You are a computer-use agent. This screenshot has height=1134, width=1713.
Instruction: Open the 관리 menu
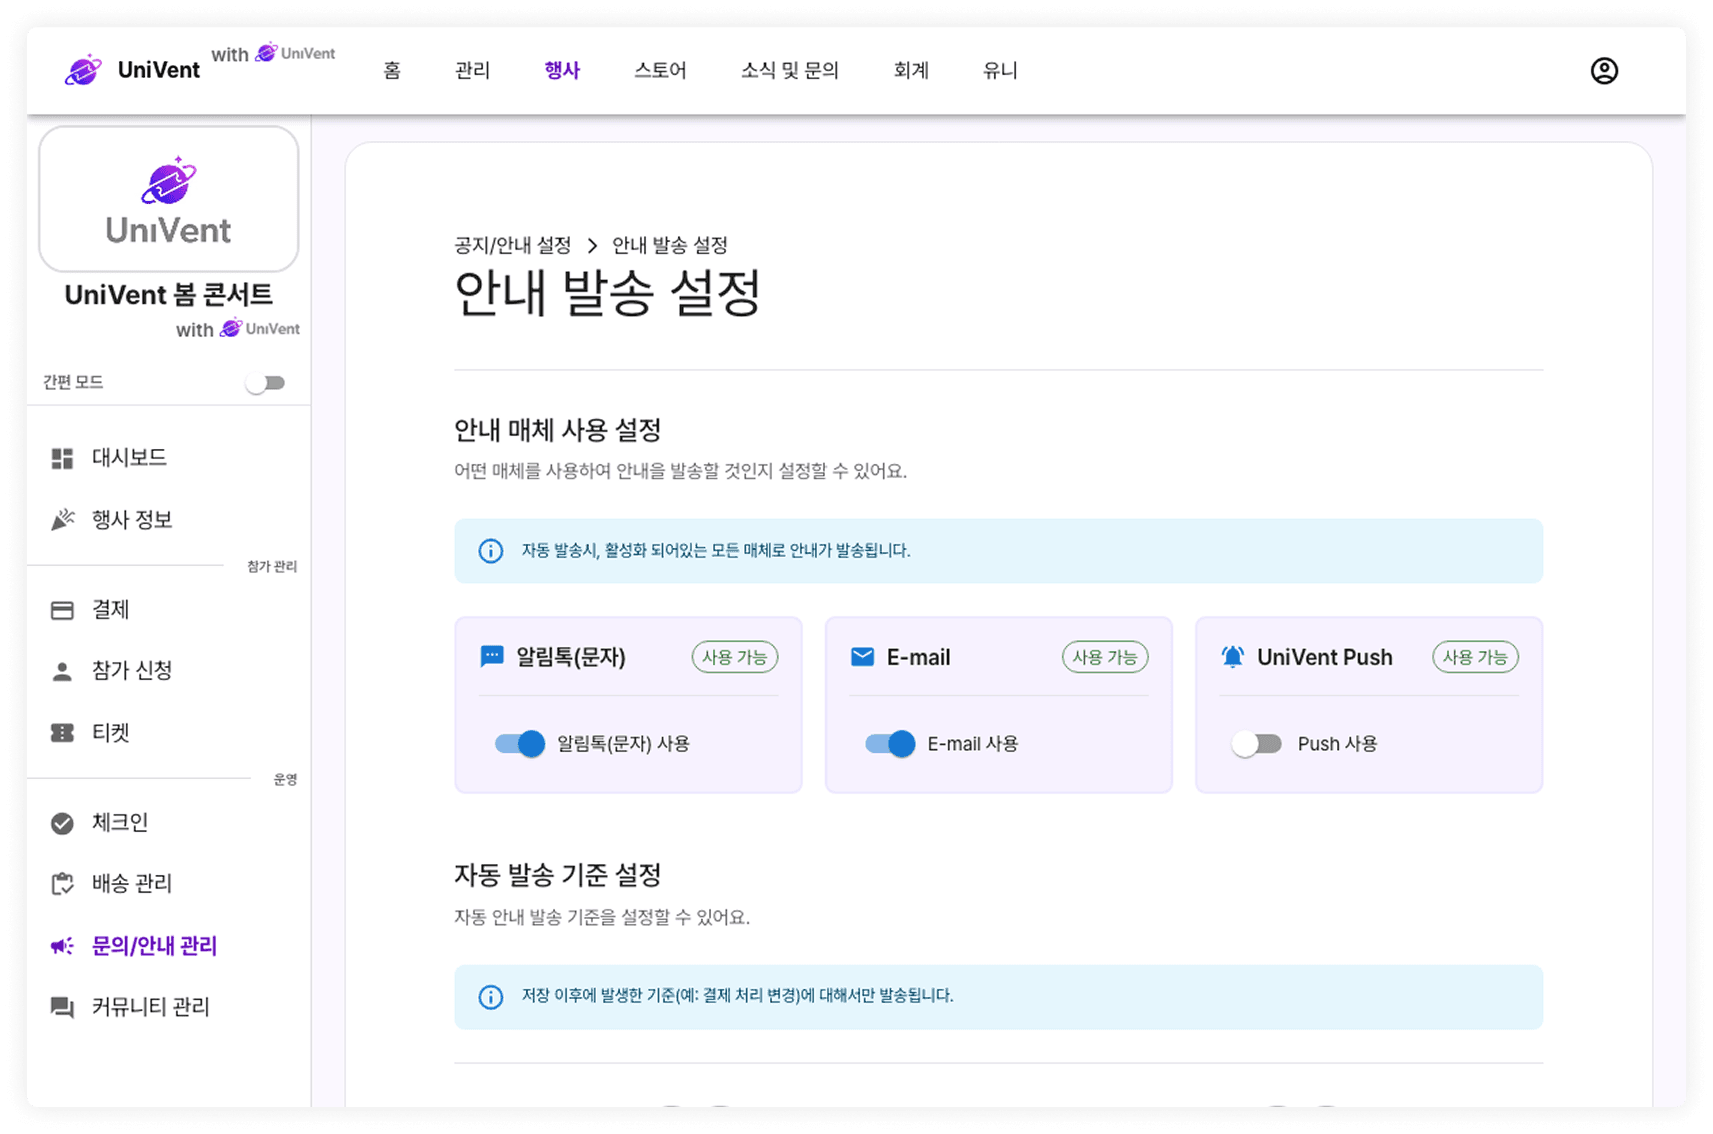(x=472, y=71)
